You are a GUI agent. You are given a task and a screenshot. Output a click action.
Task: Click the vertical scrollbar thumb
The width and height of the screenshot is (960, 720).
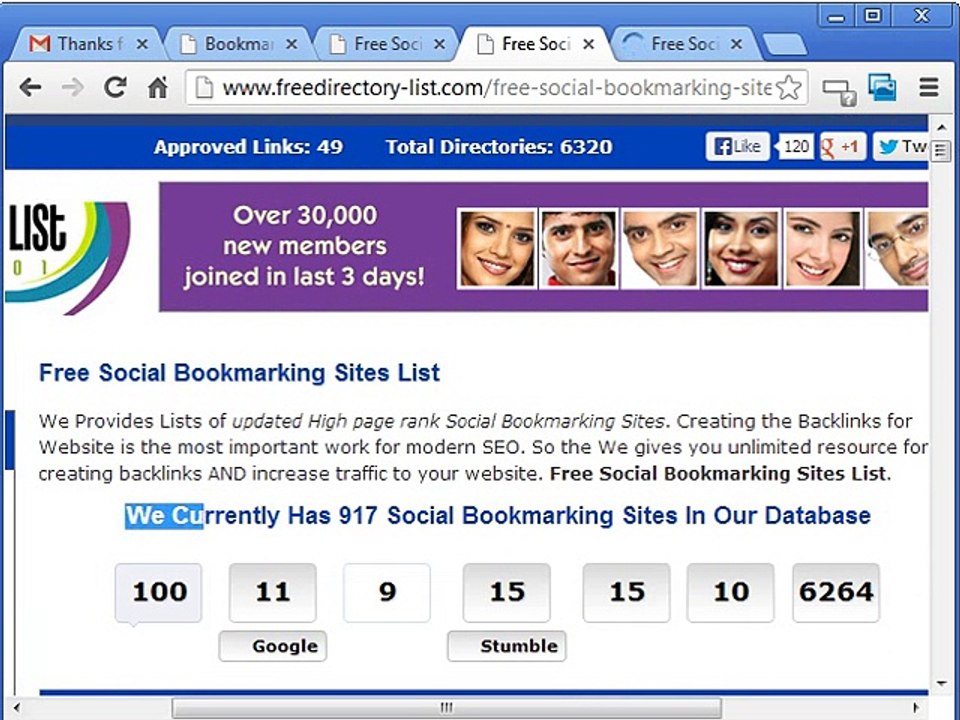point(940,151)
